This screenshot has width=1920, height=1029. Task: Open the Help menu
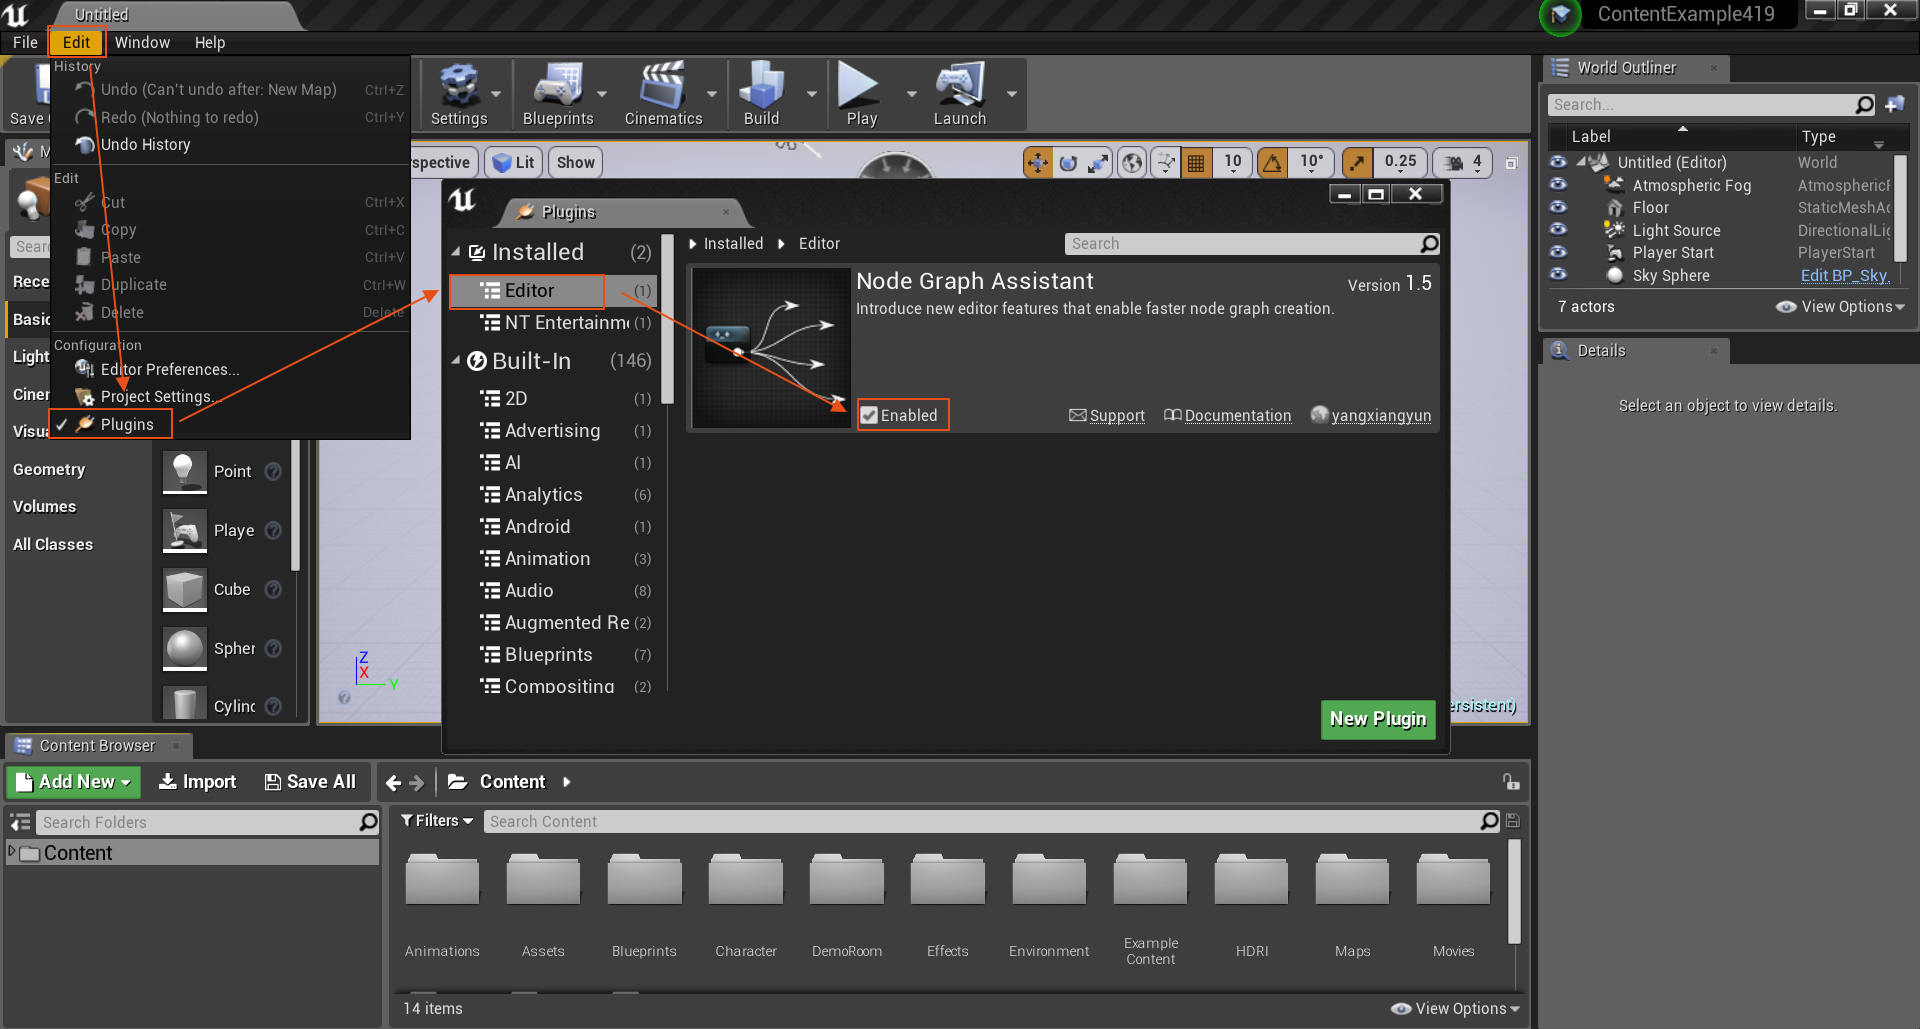pos(210,42)
